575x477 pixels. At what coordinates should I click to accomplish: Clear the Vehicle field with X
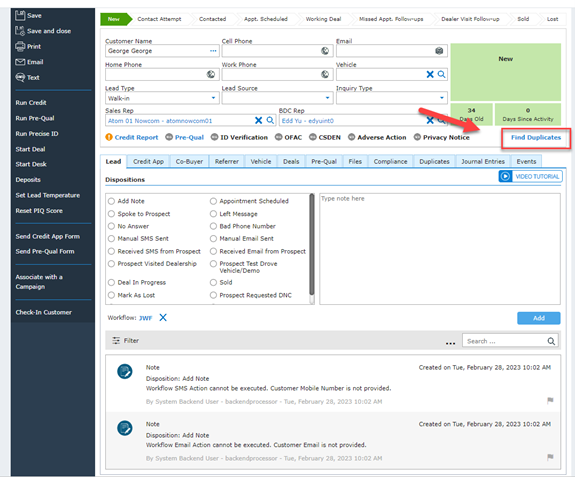coord(430,74)
